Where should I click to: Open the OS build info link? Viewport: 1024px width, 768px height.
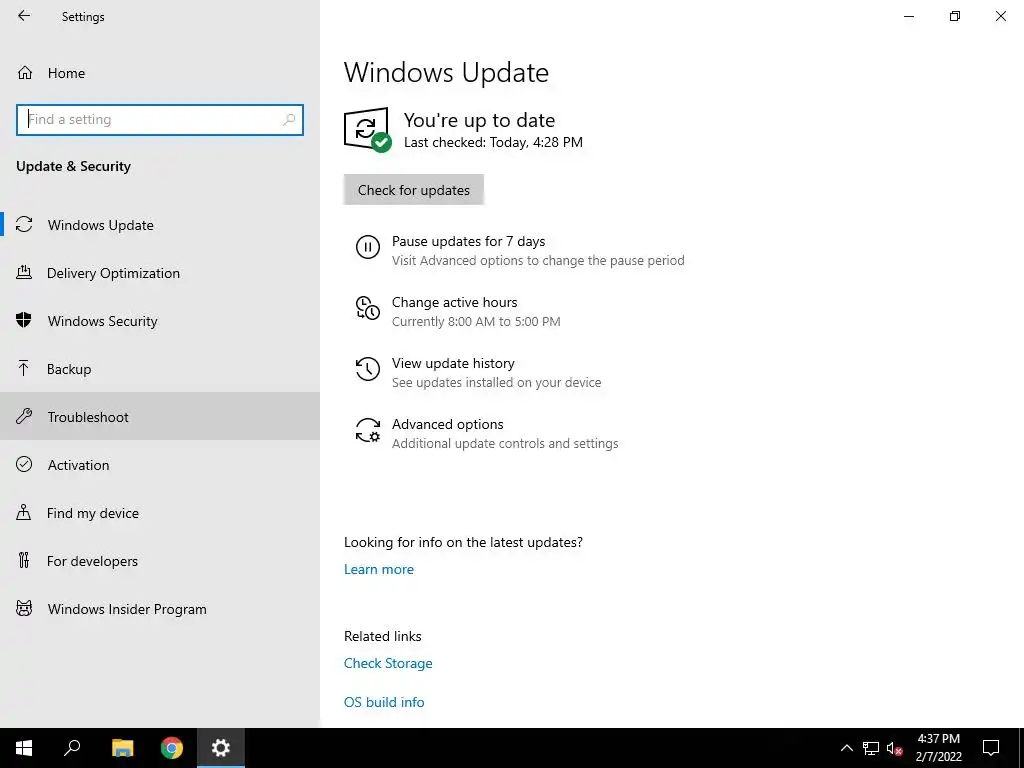click(384, 702)
